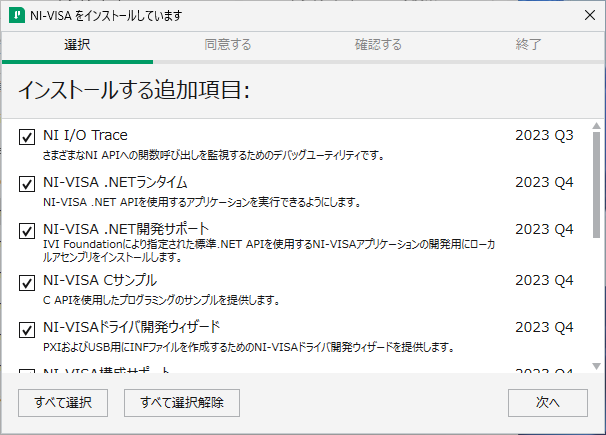
Task: Click the NI installer logo icon in title bar
Action: [17, 15]
